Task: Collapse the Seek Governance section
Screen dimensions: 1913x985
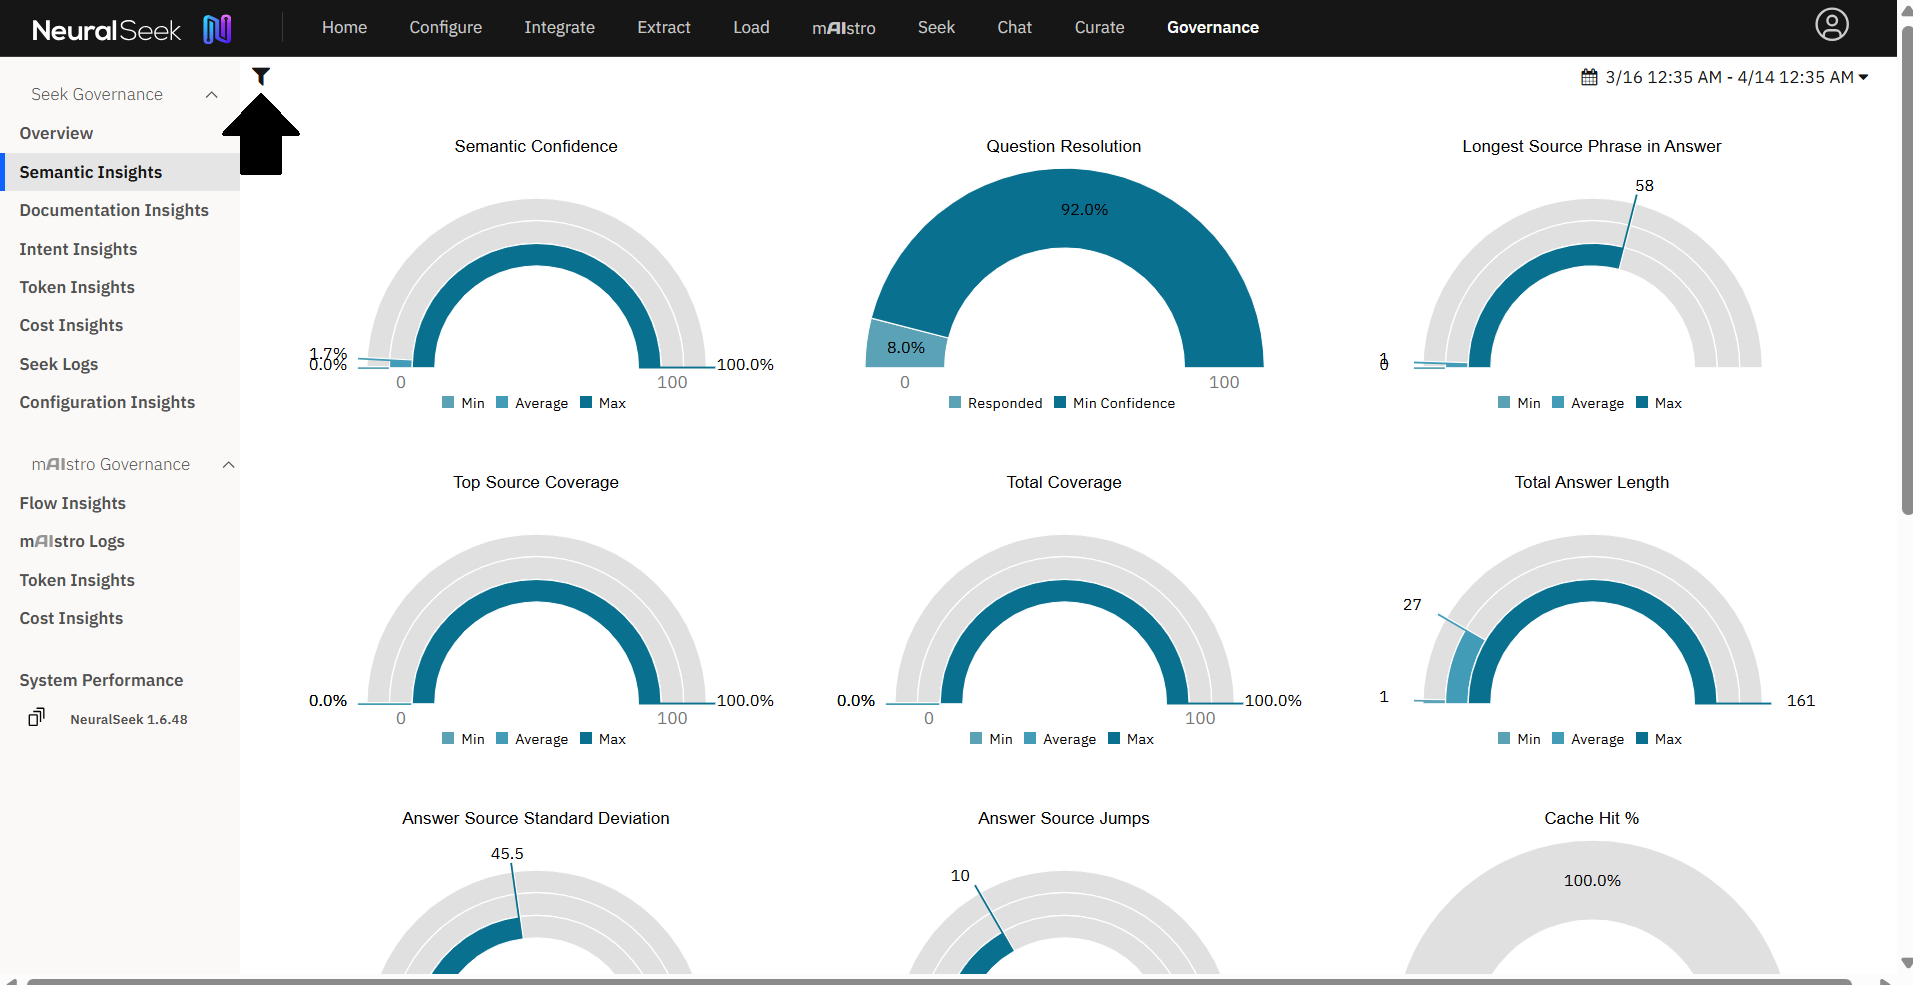Action: coord(211,95)
